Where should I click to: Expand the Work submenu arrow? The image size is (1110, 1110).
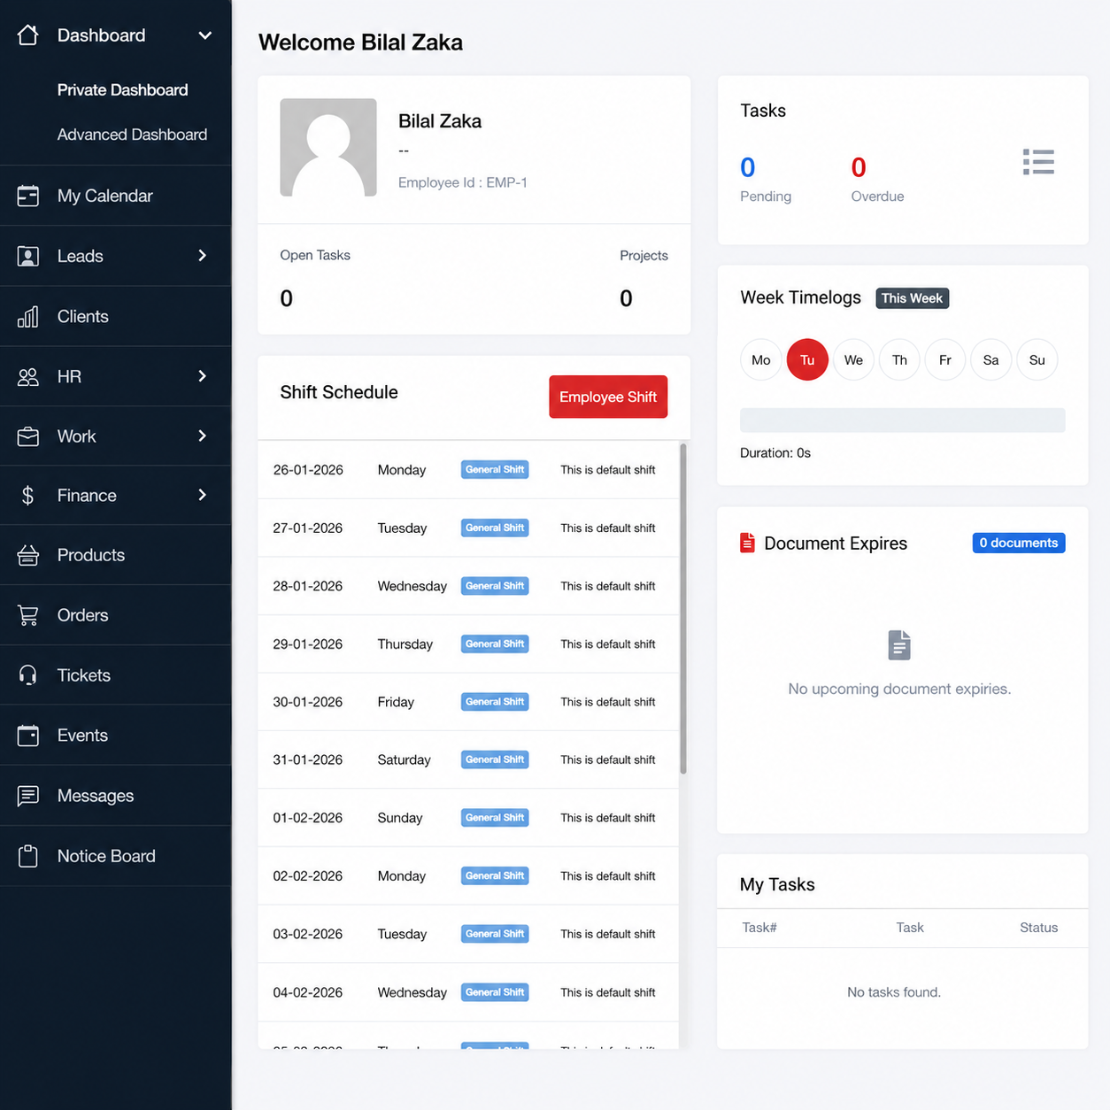202,436
